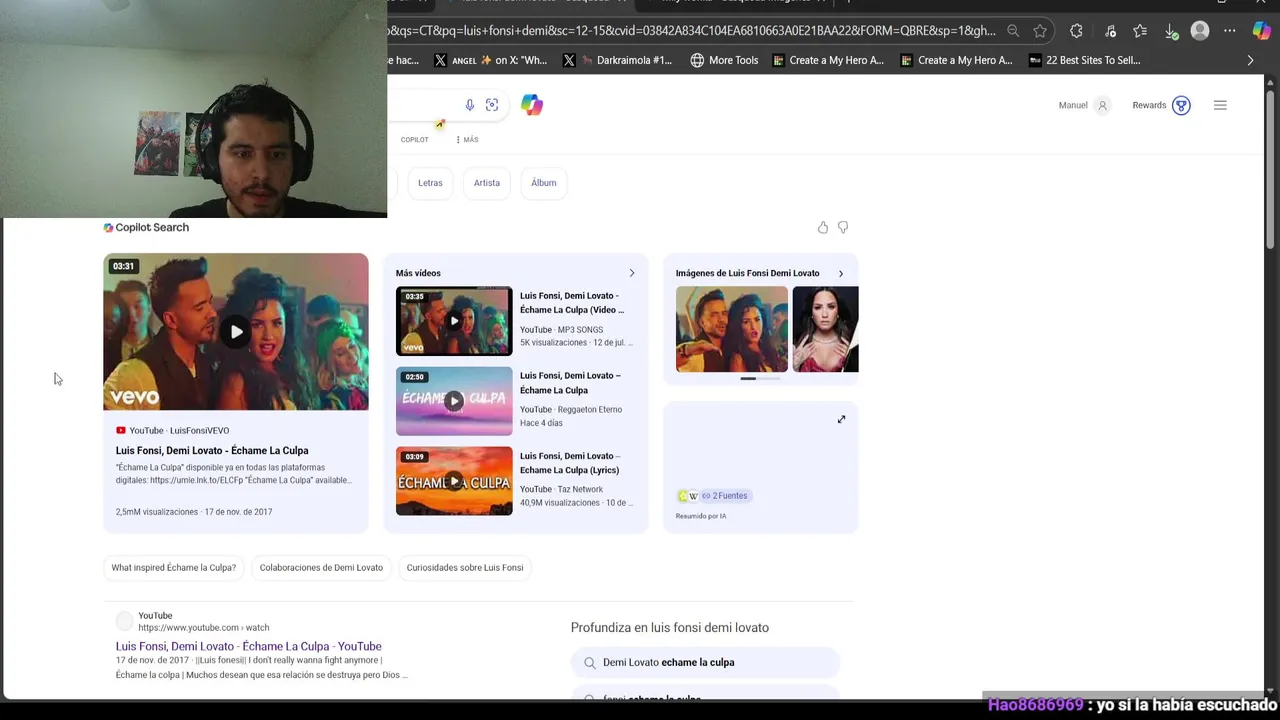
Task: Open first image of Luis Fonsi and Demi Lovato
Action: click(732, 330)
